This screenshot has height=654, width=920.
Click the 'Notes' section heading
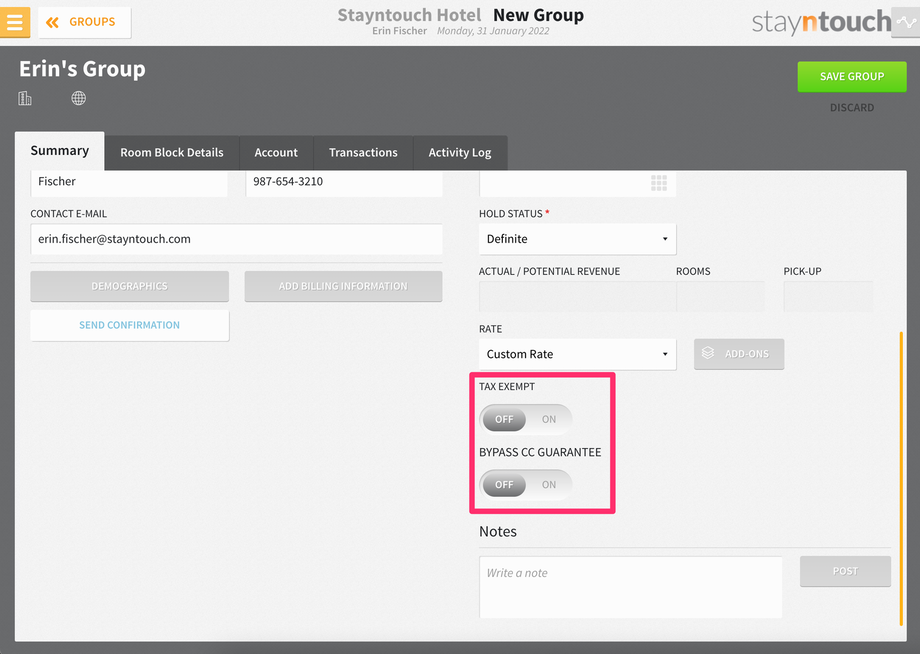click(x=498, y=531)
